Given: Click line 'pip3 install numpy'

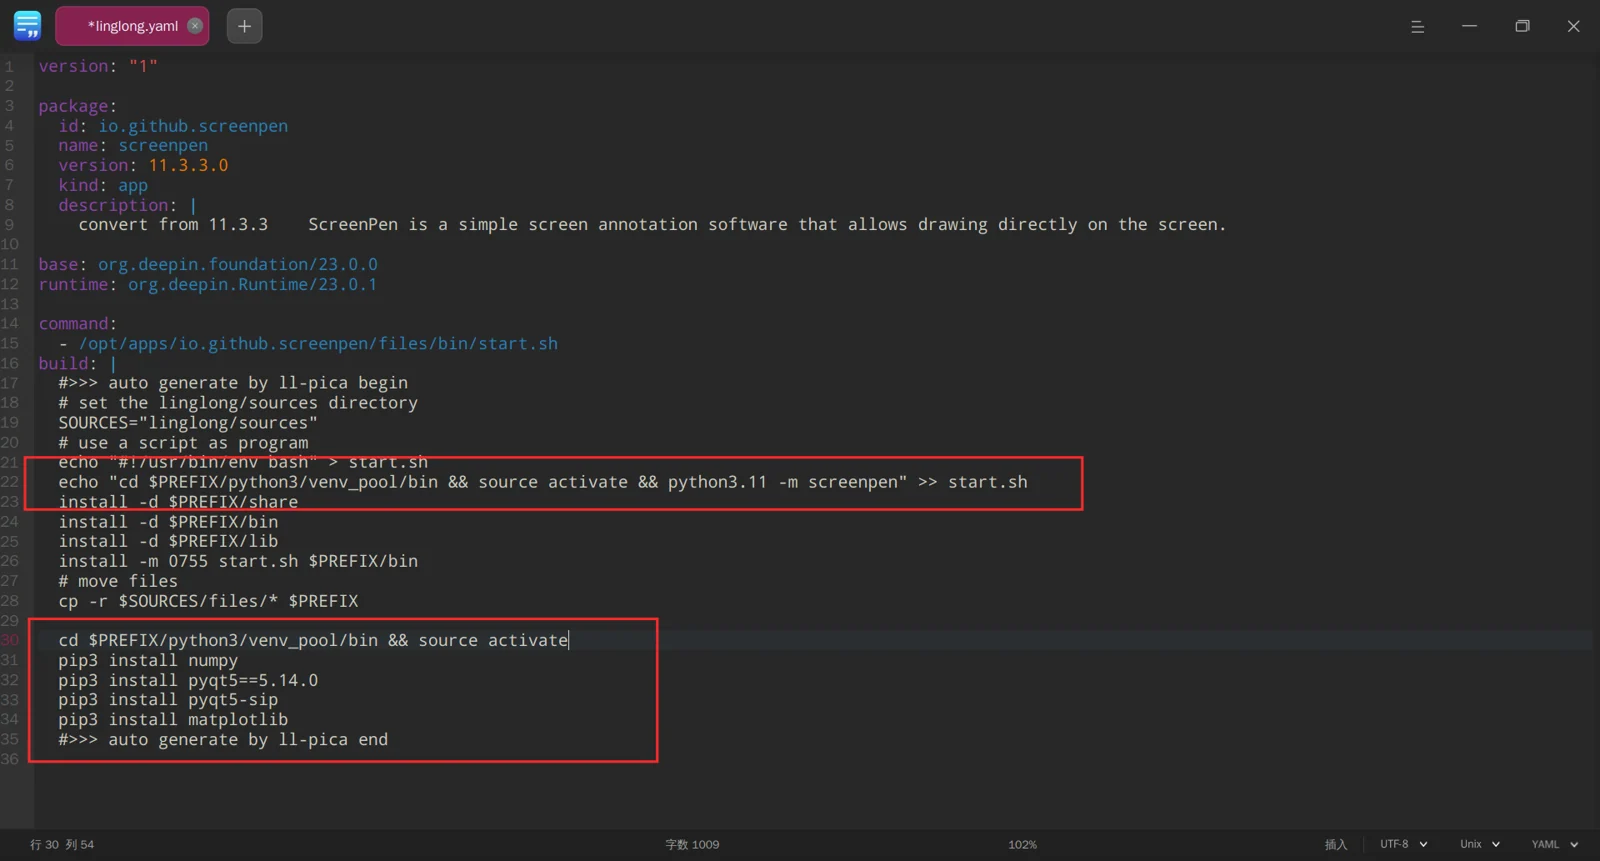Looking at the screenshot, I should coord(148,660).
